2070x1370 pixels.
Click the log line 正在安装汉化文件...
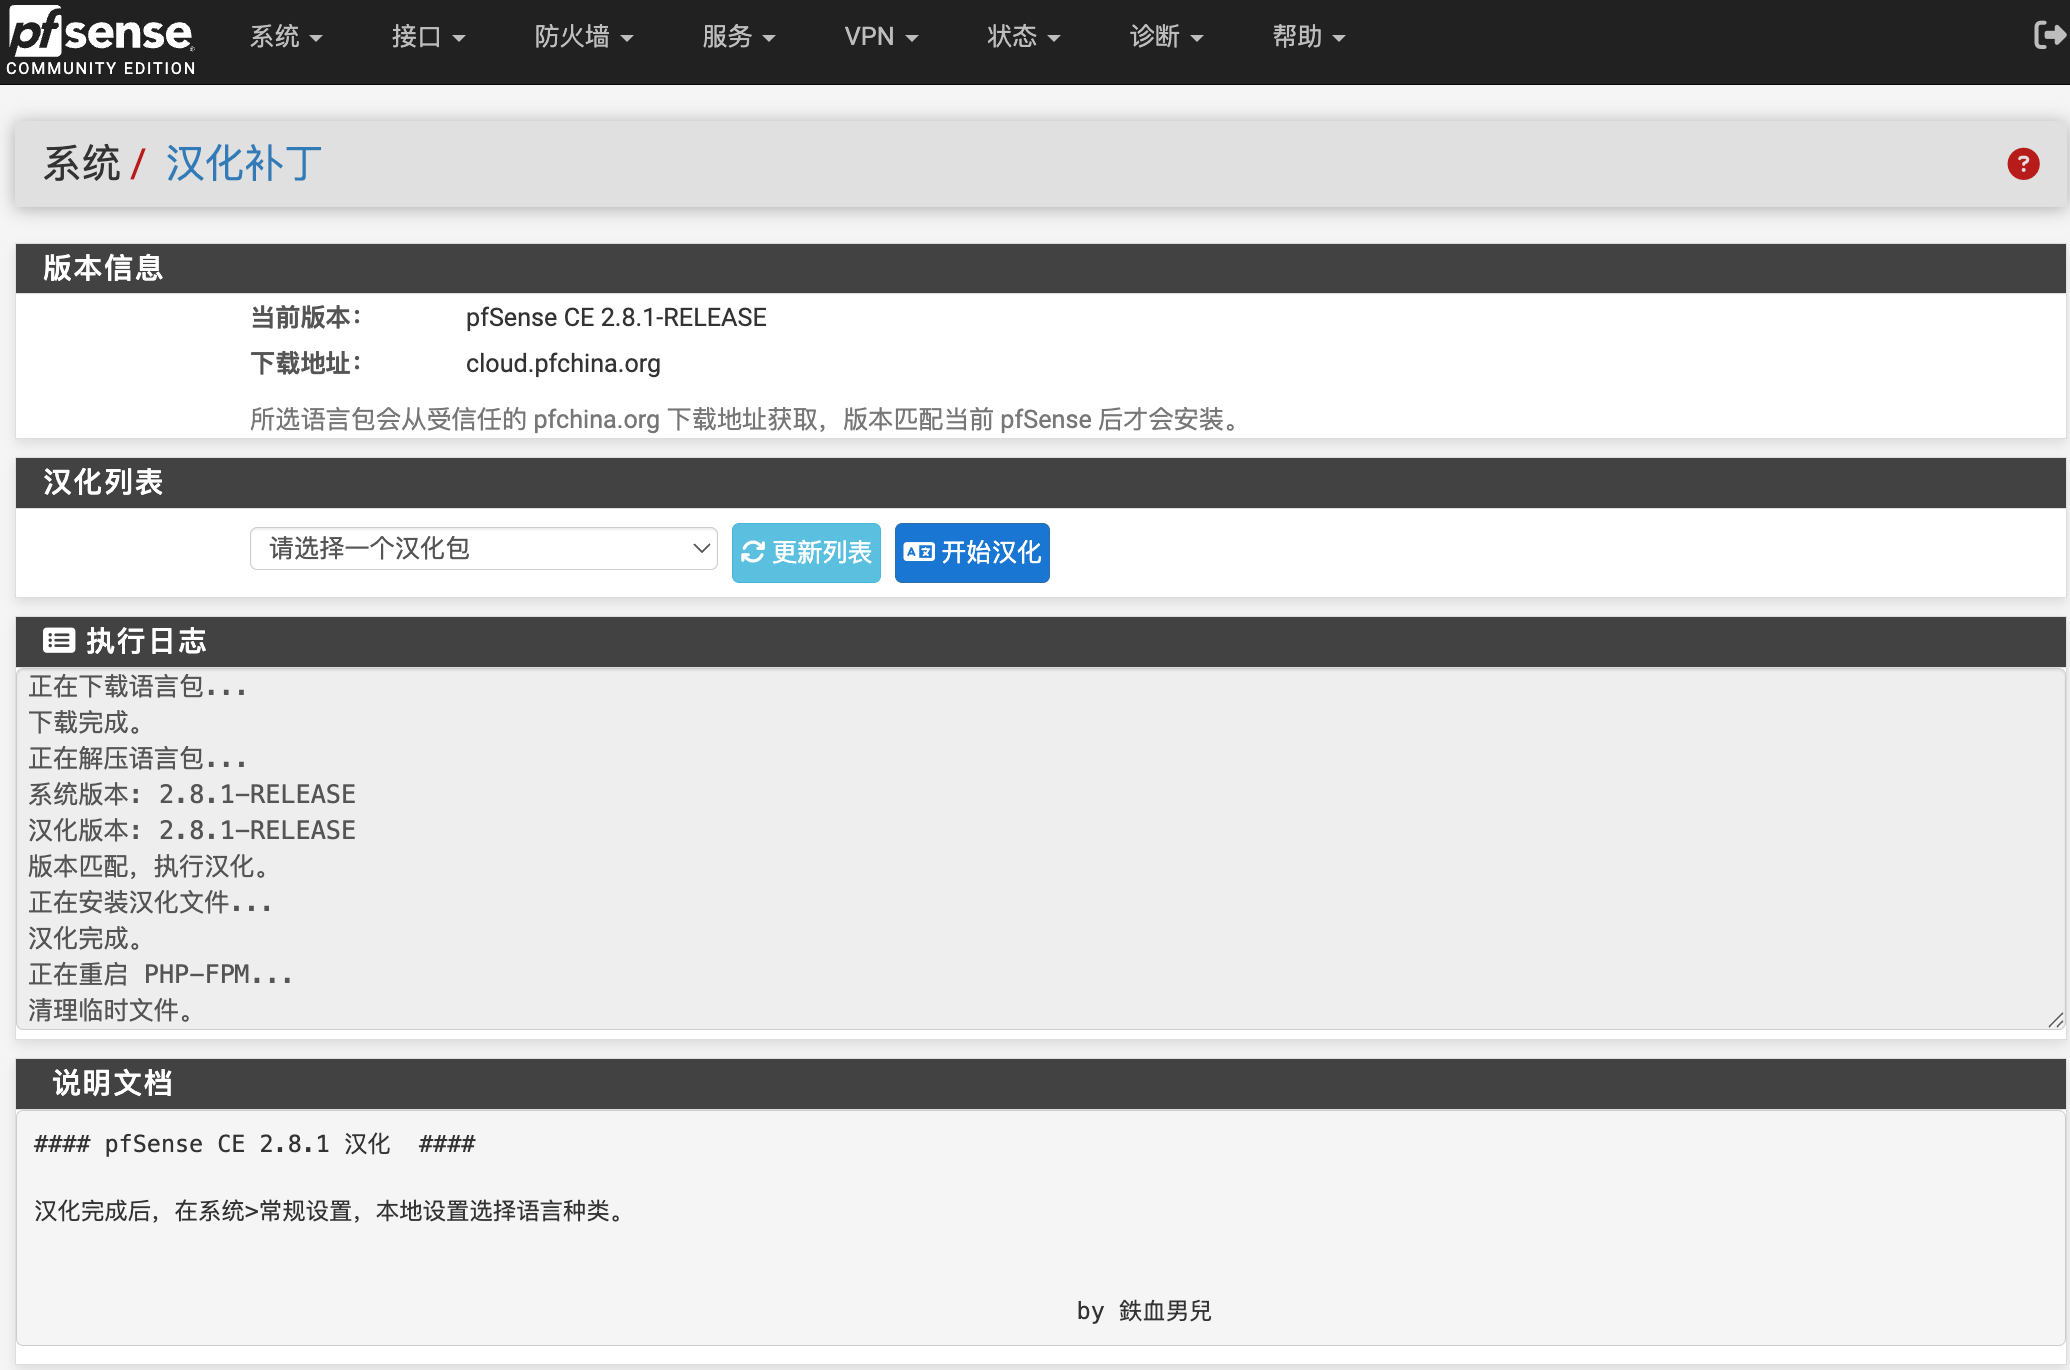tap(150, 902)
